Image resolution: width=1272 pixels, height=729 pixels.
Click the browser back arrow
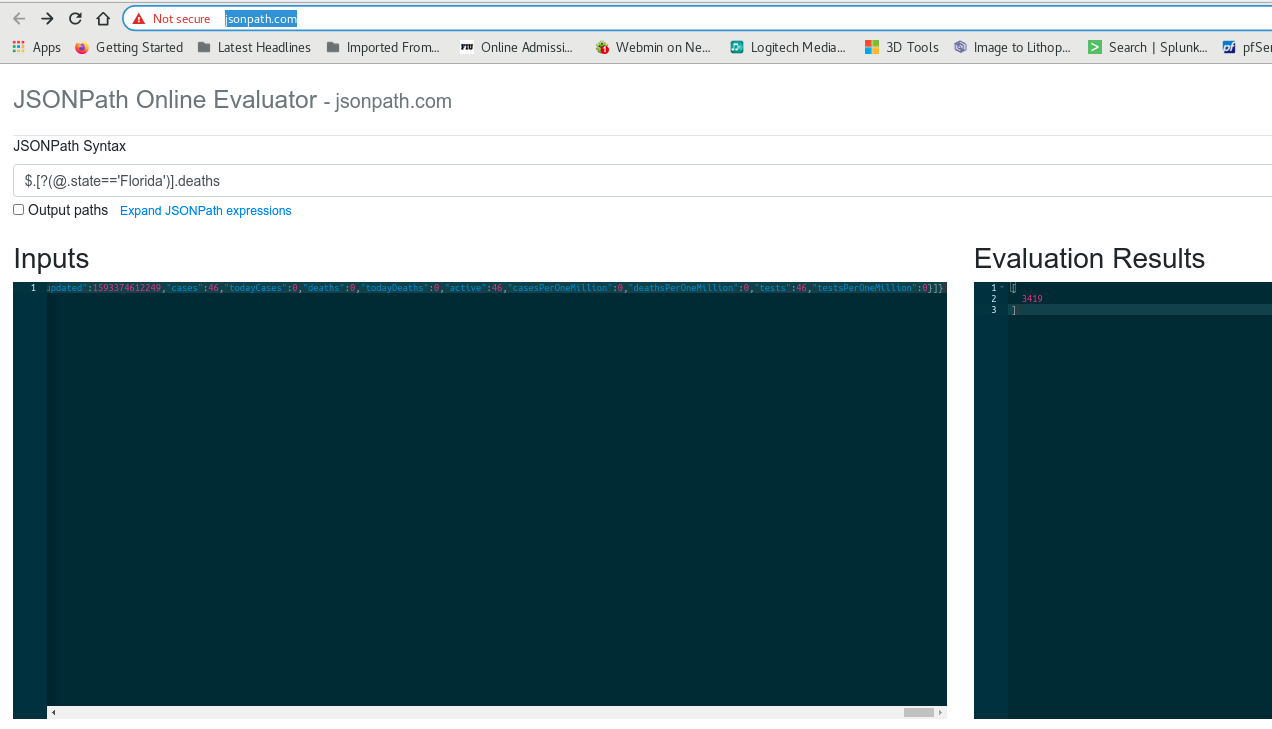(x=19, y=19)
